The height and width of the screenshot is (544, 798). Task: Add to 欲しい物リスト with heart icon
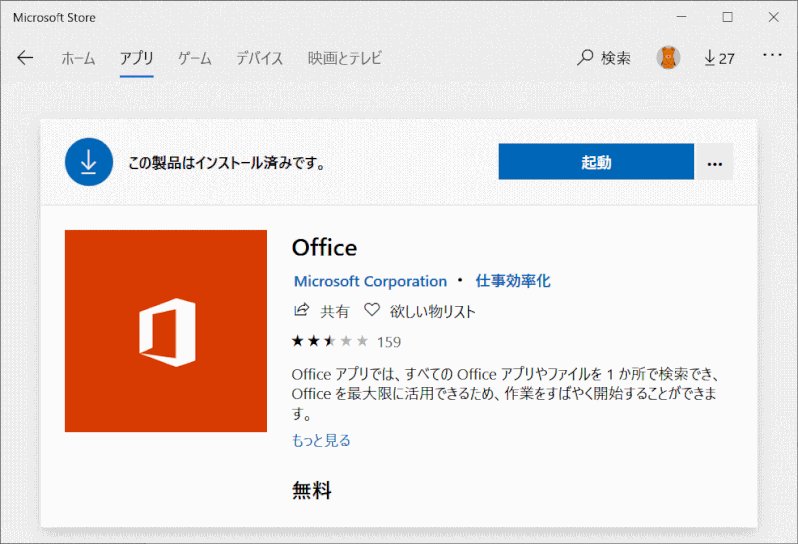(420, 311)
